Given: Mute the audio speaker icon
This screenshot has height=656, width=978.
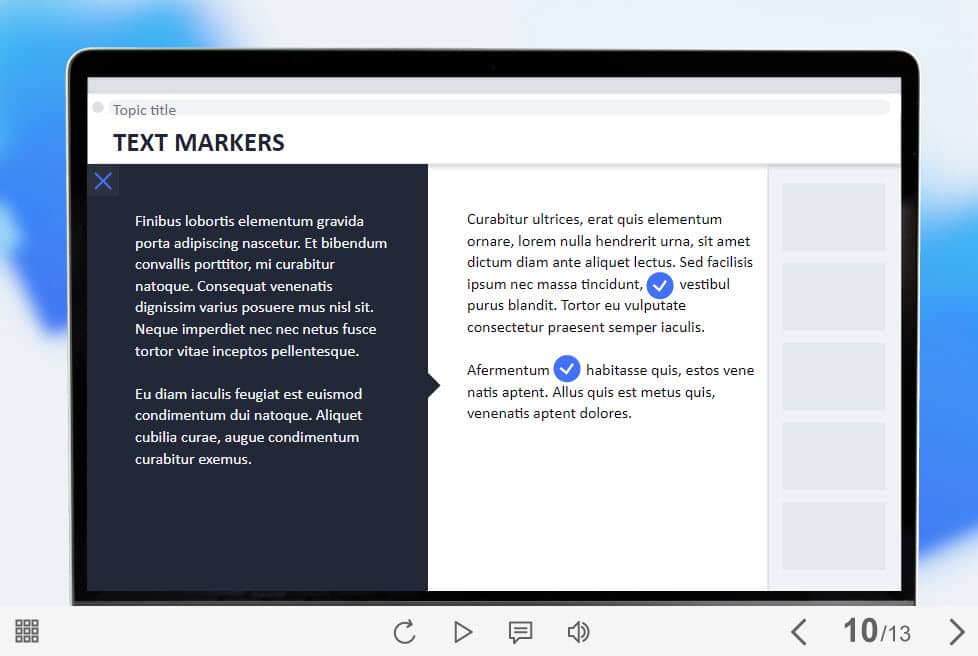Looking at the screenshot, I should coord(578,632).
